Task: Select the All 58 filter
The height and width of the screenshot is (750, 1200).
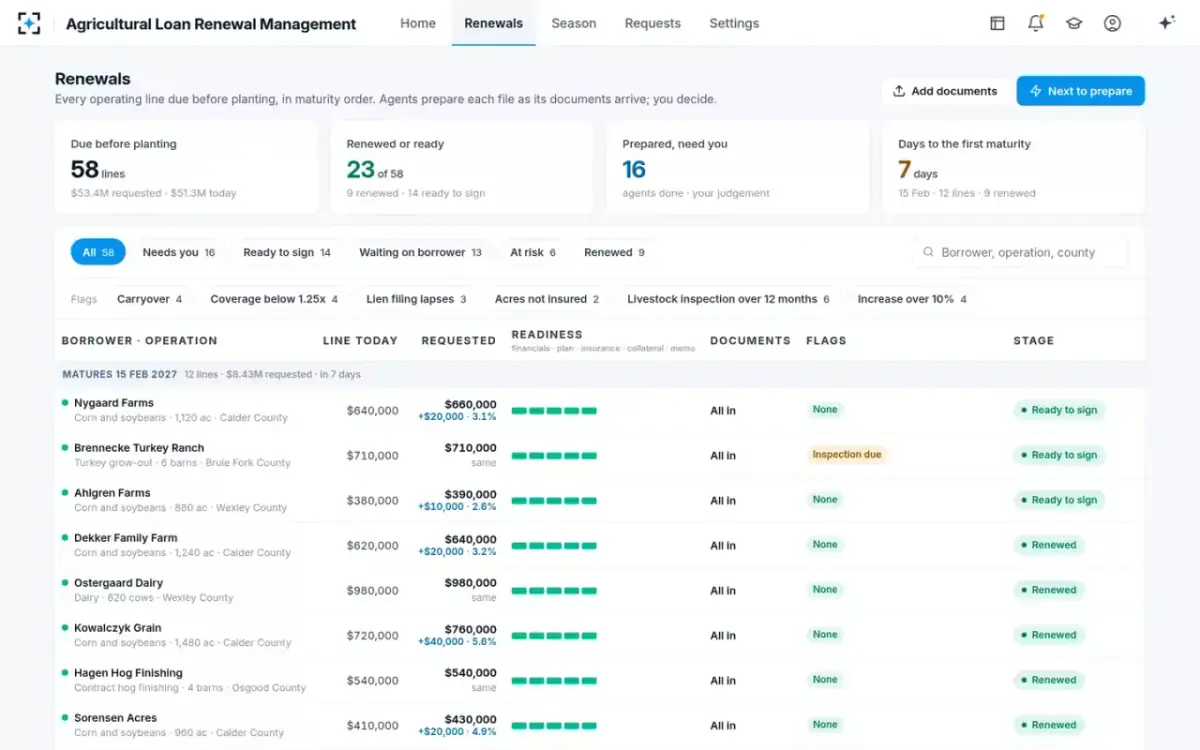Action: (x=98, y=252)
